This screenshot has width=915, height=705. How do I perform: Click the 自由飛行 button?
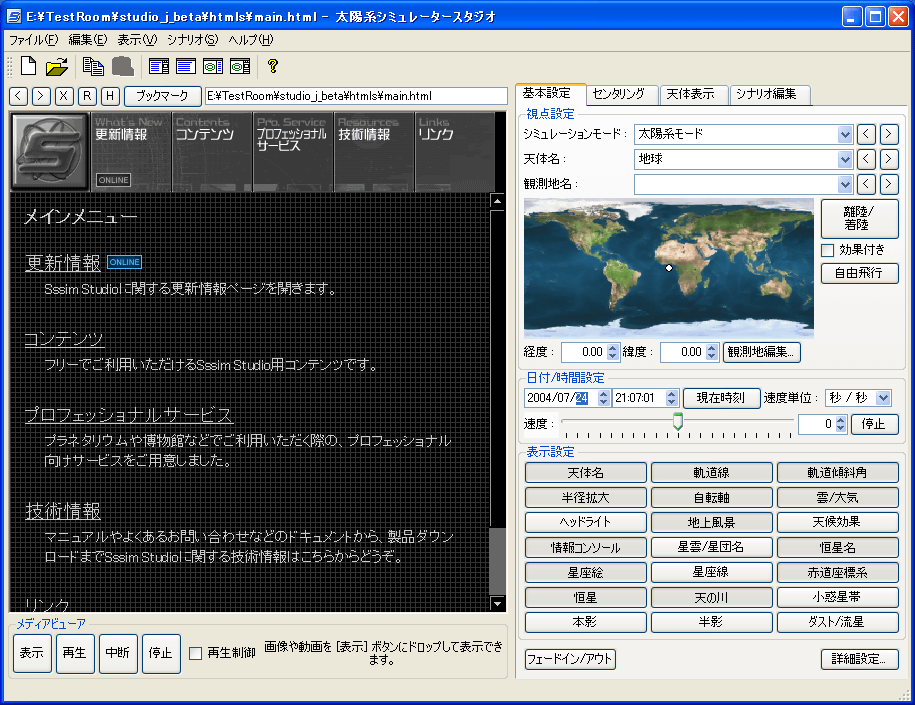(x=860, y=273)
